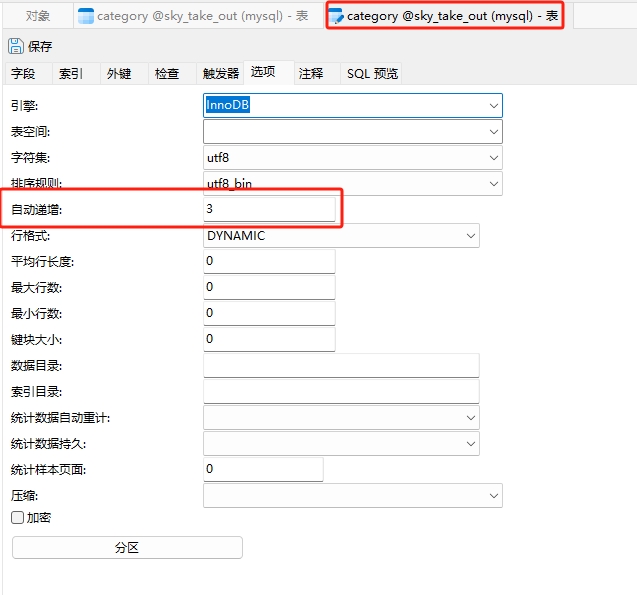Screen dimensions: 637x595
Task: Click the 数据目录 text field
Action: click(x=341, y=366)
